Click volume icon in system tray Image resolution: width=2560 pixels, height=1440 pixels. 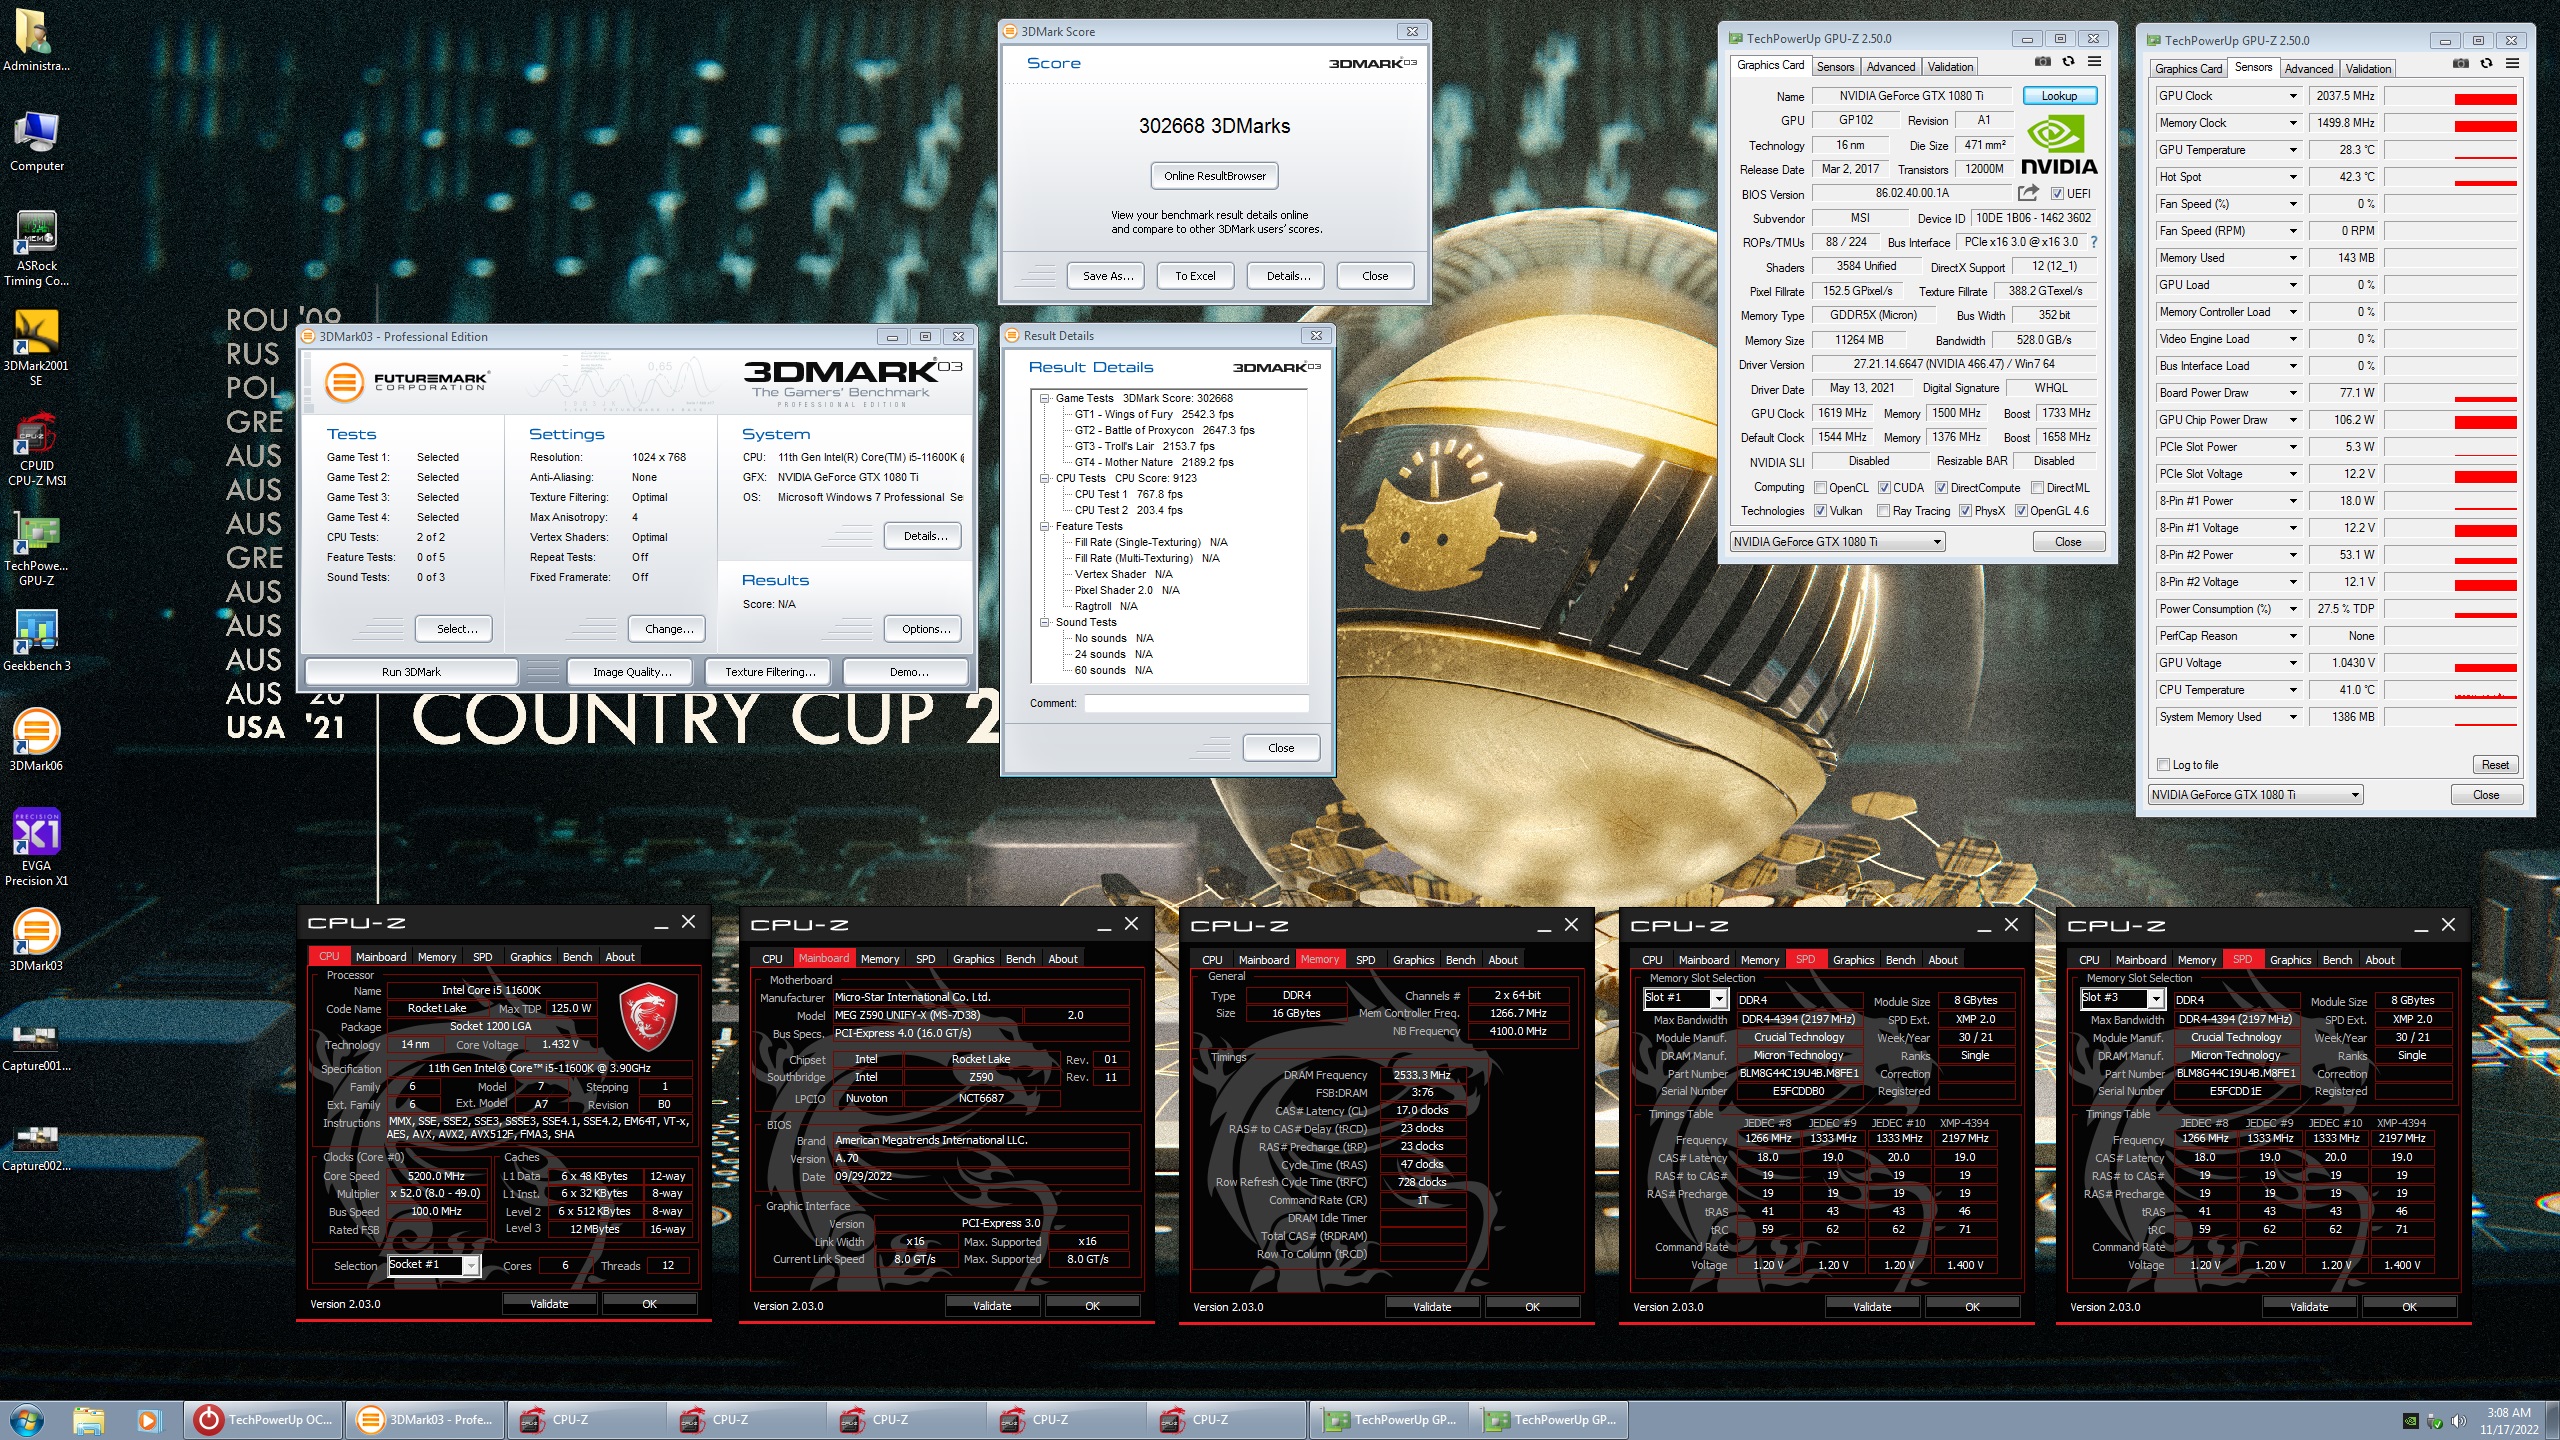(2460, 1420)
